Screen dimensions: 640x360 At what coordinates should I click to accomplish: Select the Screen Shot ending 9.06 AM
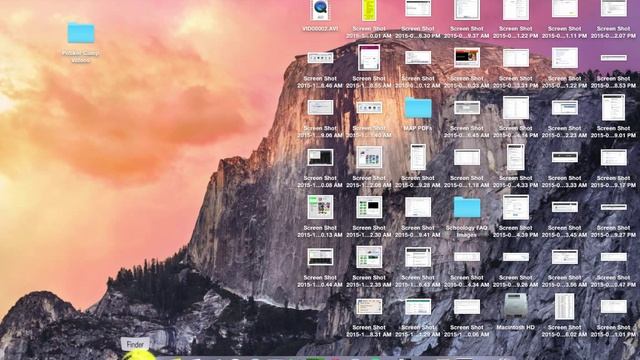tap(320, 108)
